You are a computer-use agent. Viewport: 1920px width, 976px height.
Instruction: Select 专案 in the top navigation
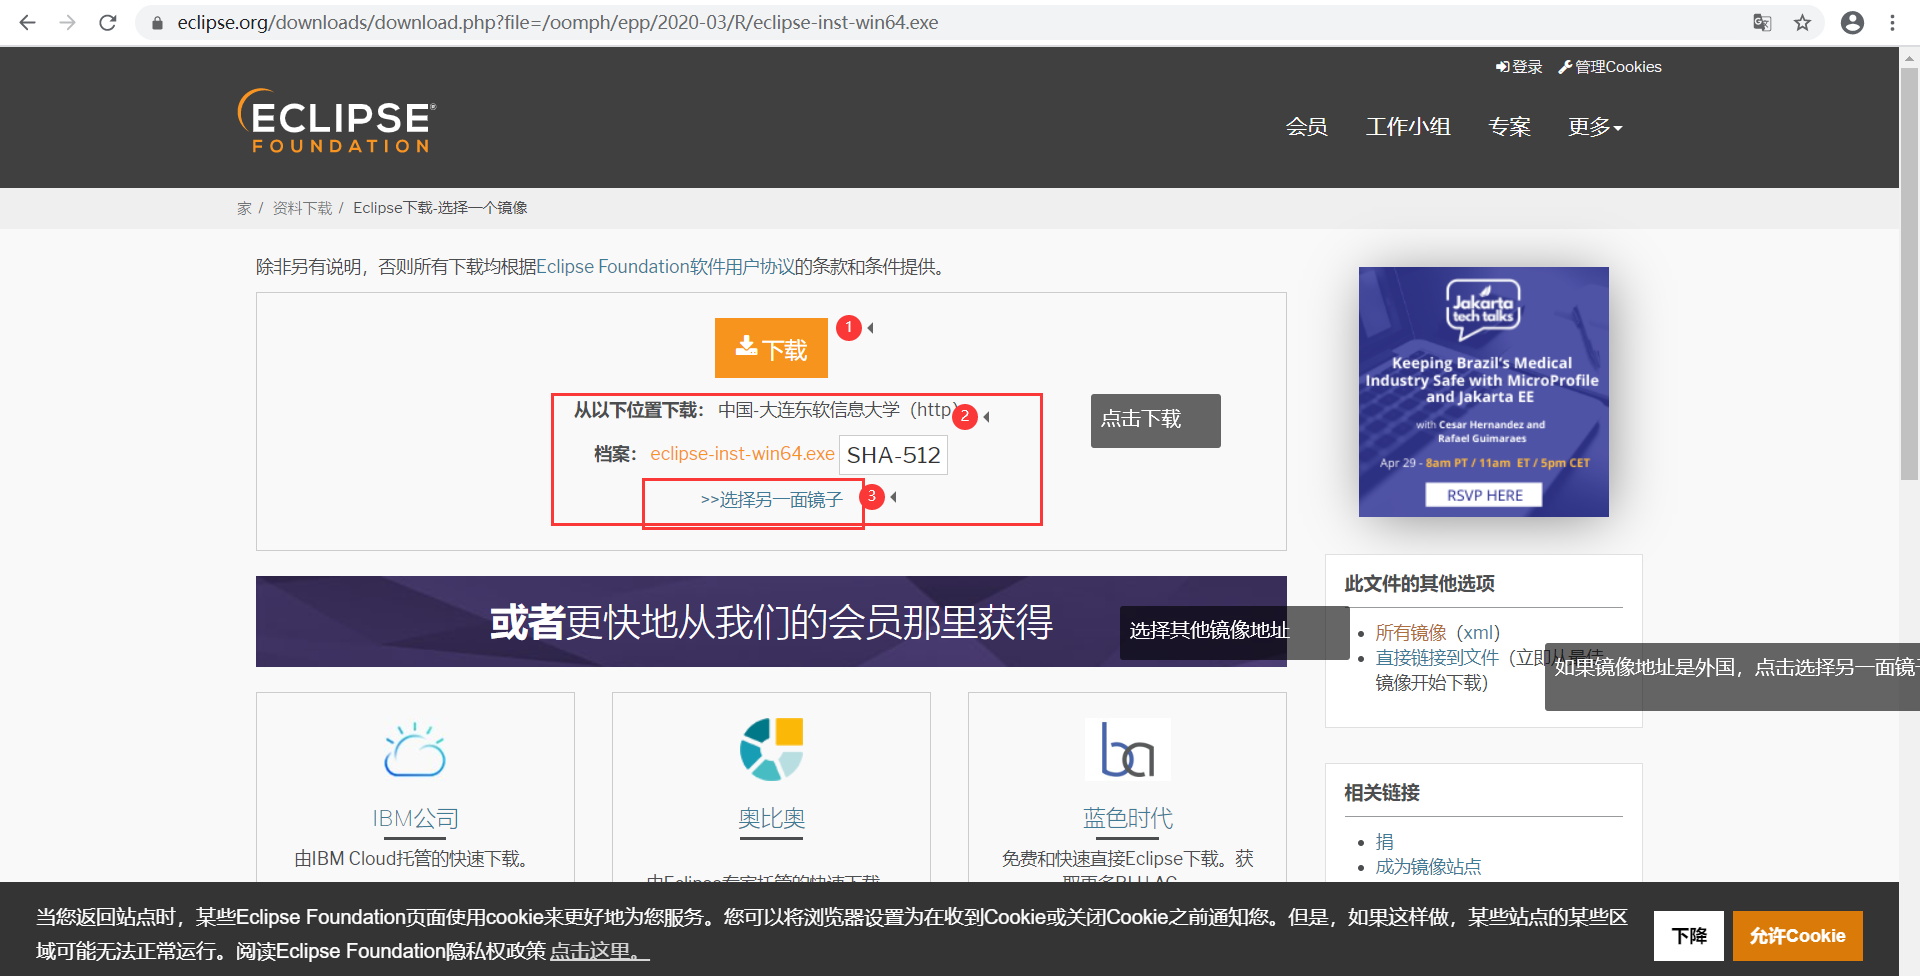coord(1510,126)
